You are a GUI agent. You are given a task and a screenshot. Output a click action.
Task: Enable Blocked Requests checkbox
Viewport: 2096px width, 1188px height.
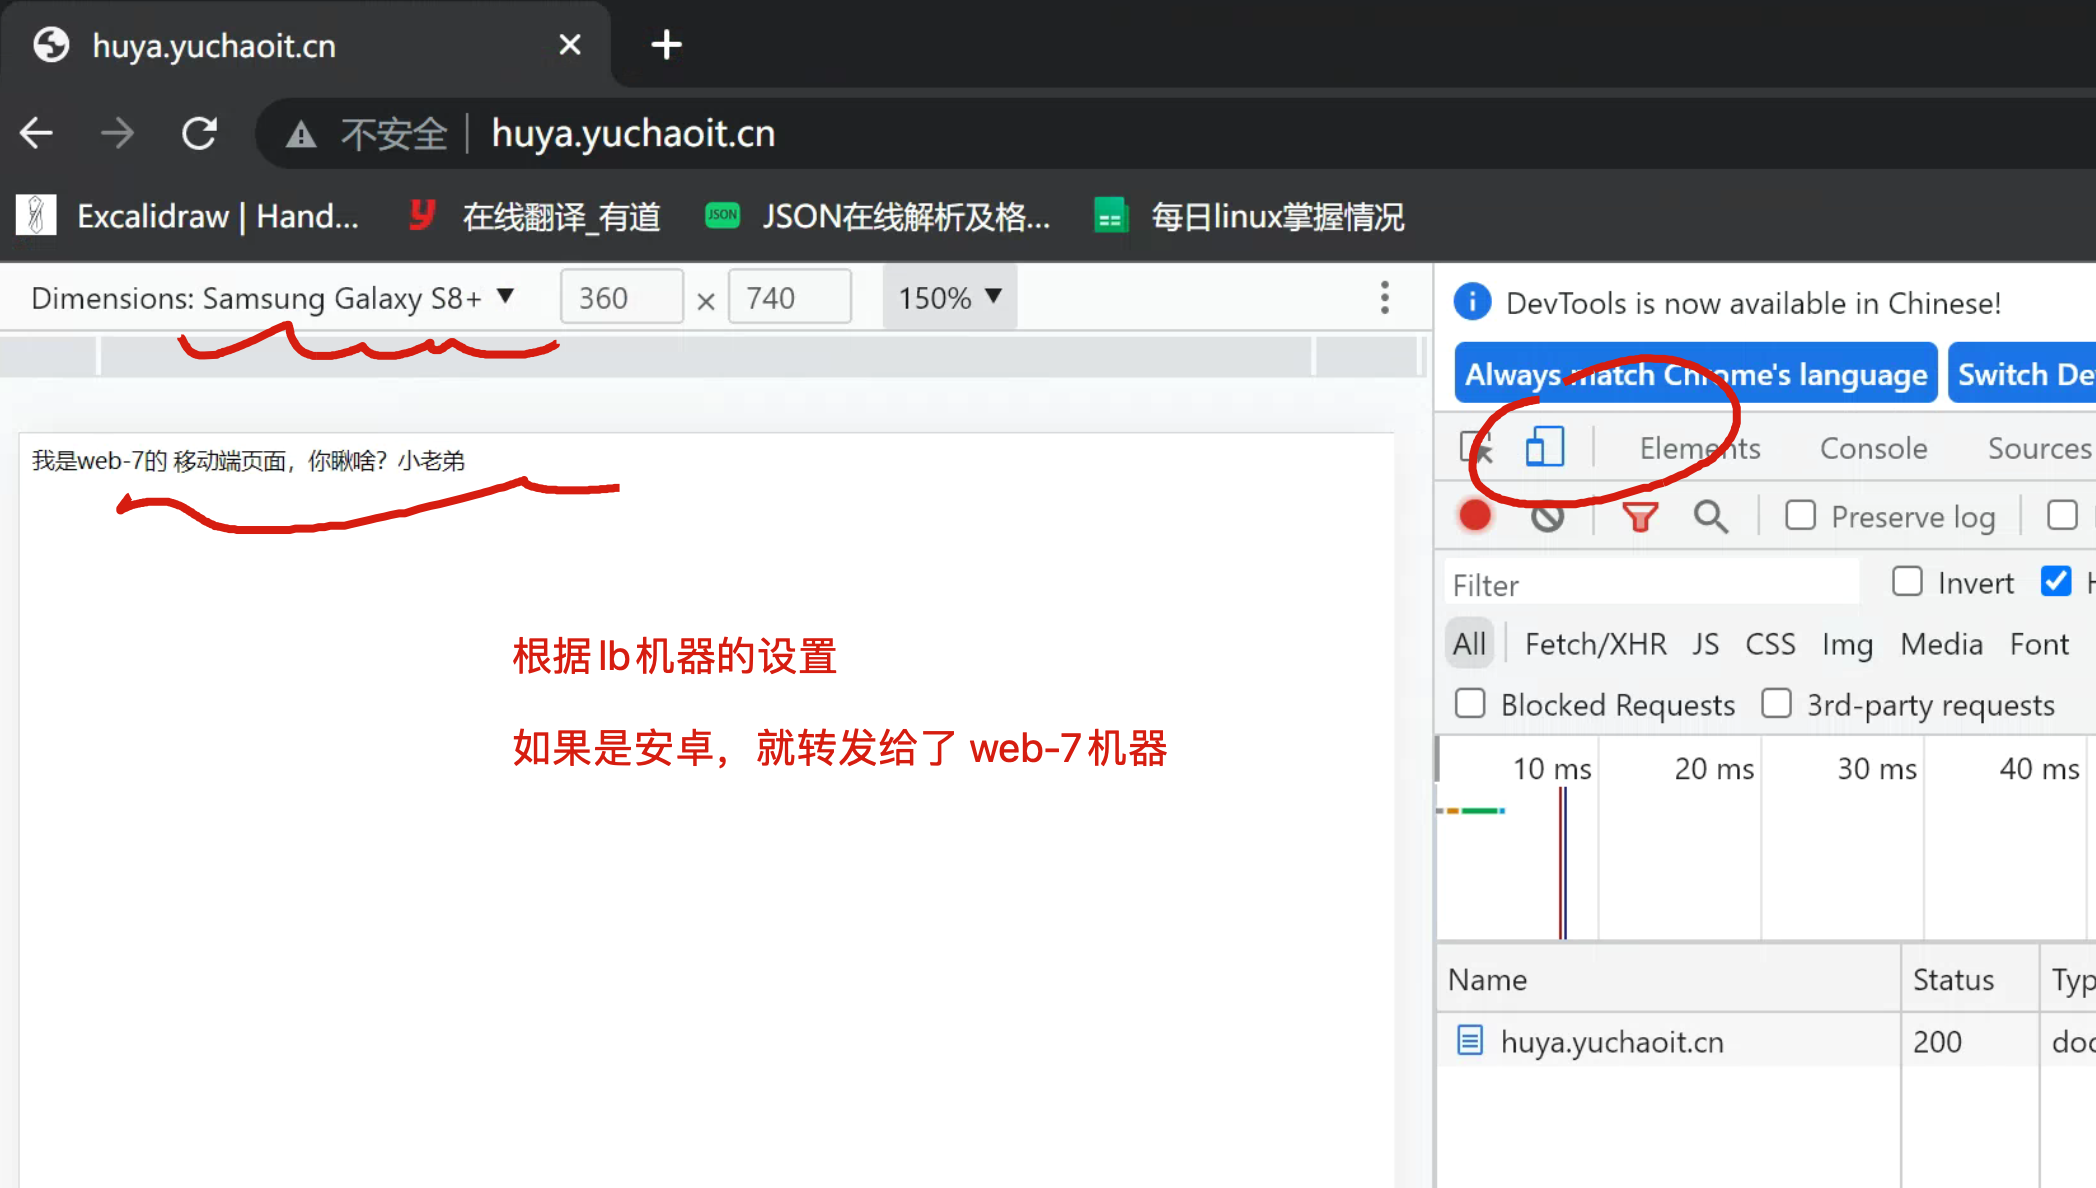pos(1470,703)
